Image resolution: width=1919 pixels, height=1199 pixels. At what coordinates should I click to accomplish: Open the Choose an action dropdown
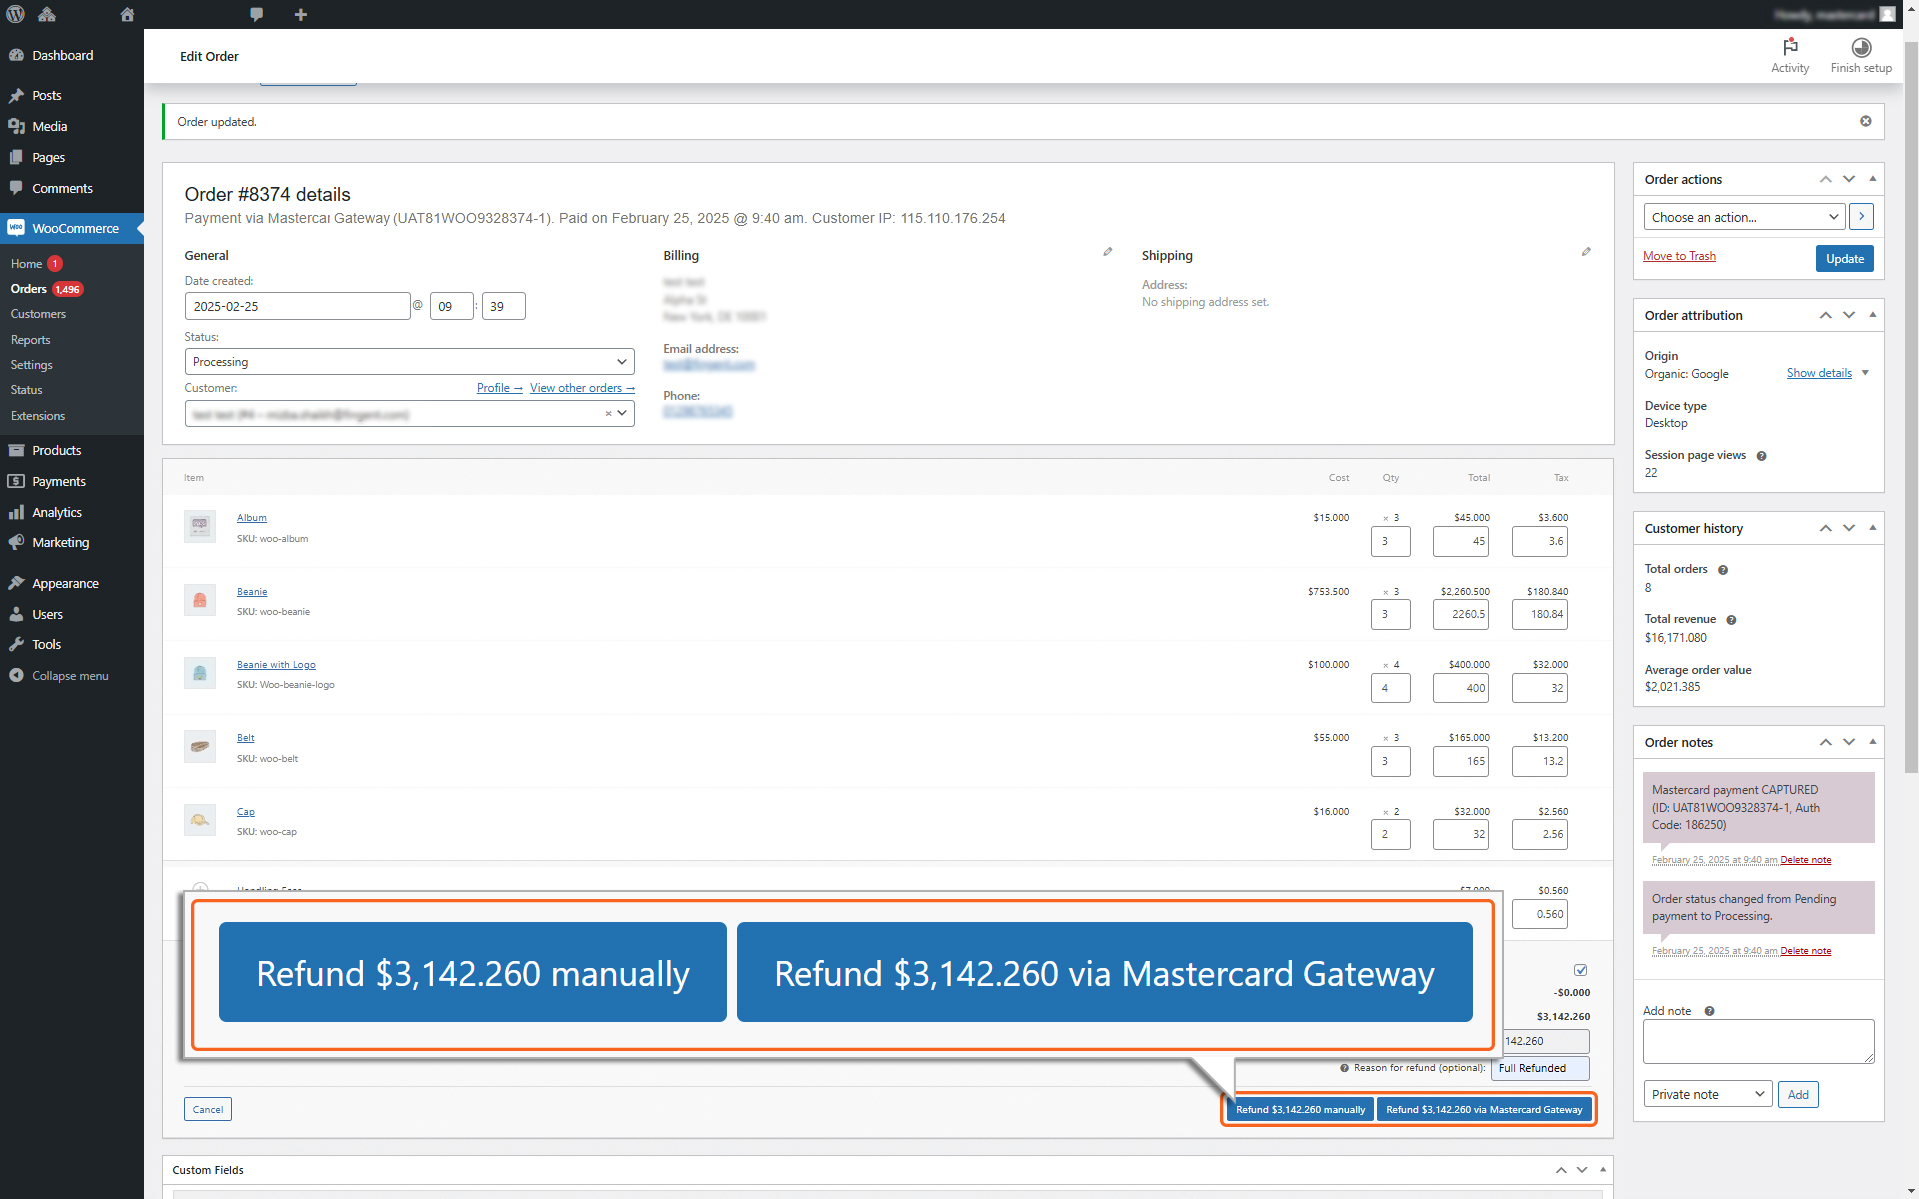click(x=1744, y=217)
